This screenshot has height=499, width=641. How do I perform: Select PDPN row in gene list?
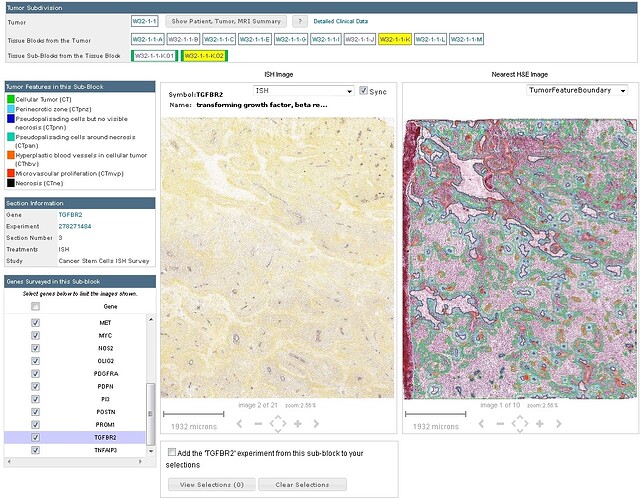point(75,386)
